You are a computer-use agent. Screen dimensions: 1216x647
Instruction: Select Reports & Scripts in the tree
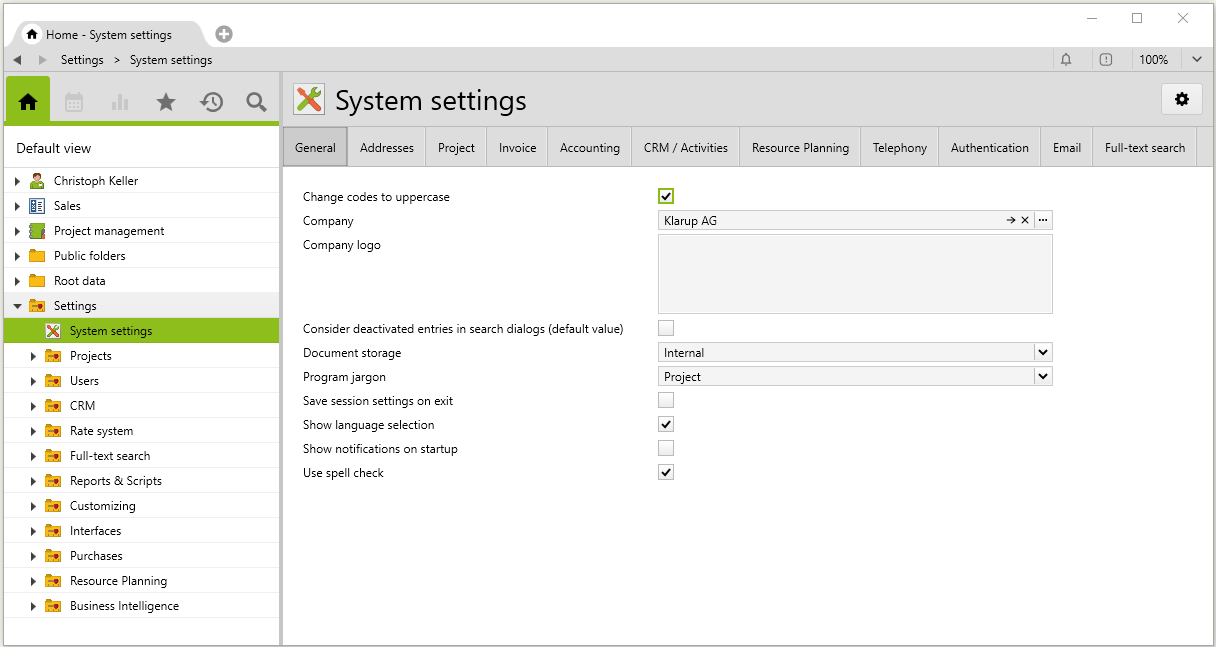[x=115, y=481]
